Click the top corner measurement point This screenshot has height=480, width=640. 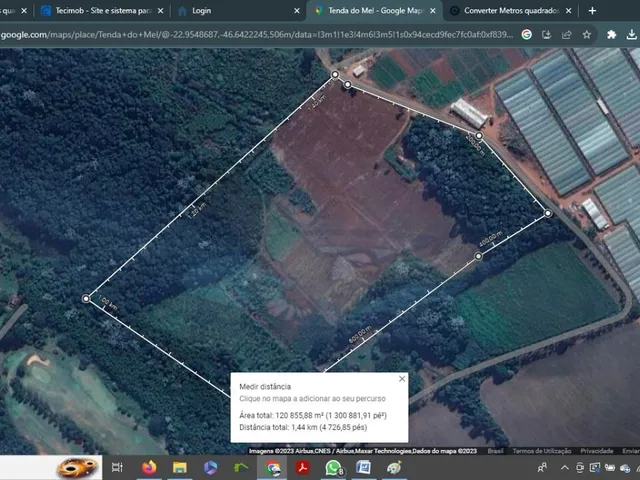pyautogui.click(x=335, y=74)
